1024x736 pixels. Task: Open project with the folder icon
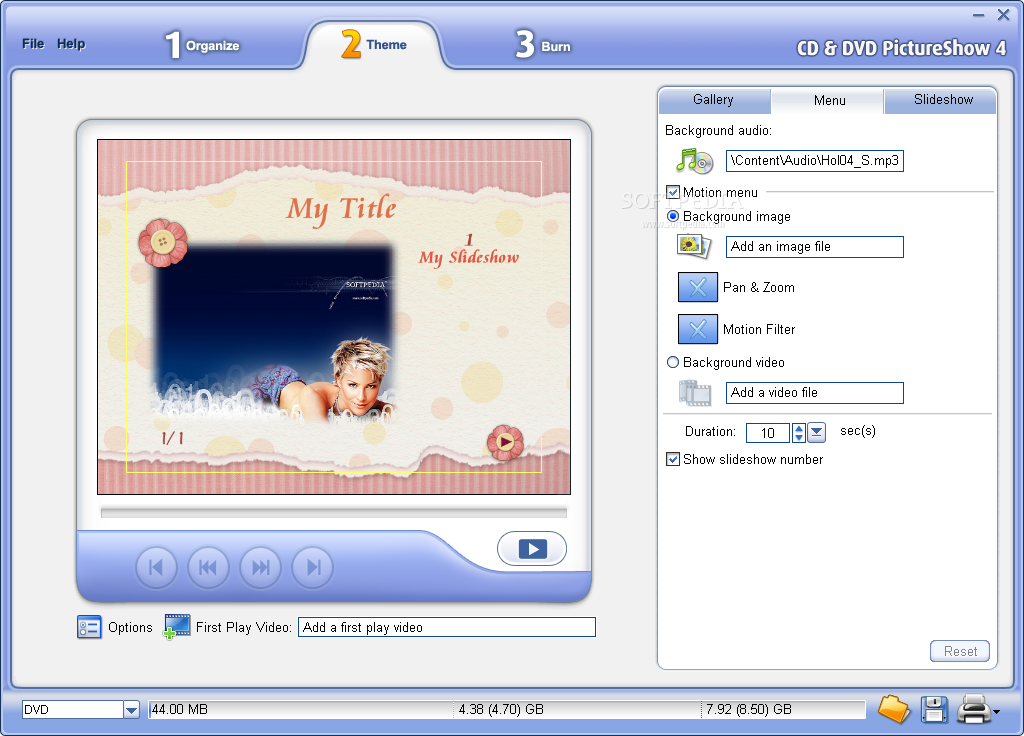[893, 709]
